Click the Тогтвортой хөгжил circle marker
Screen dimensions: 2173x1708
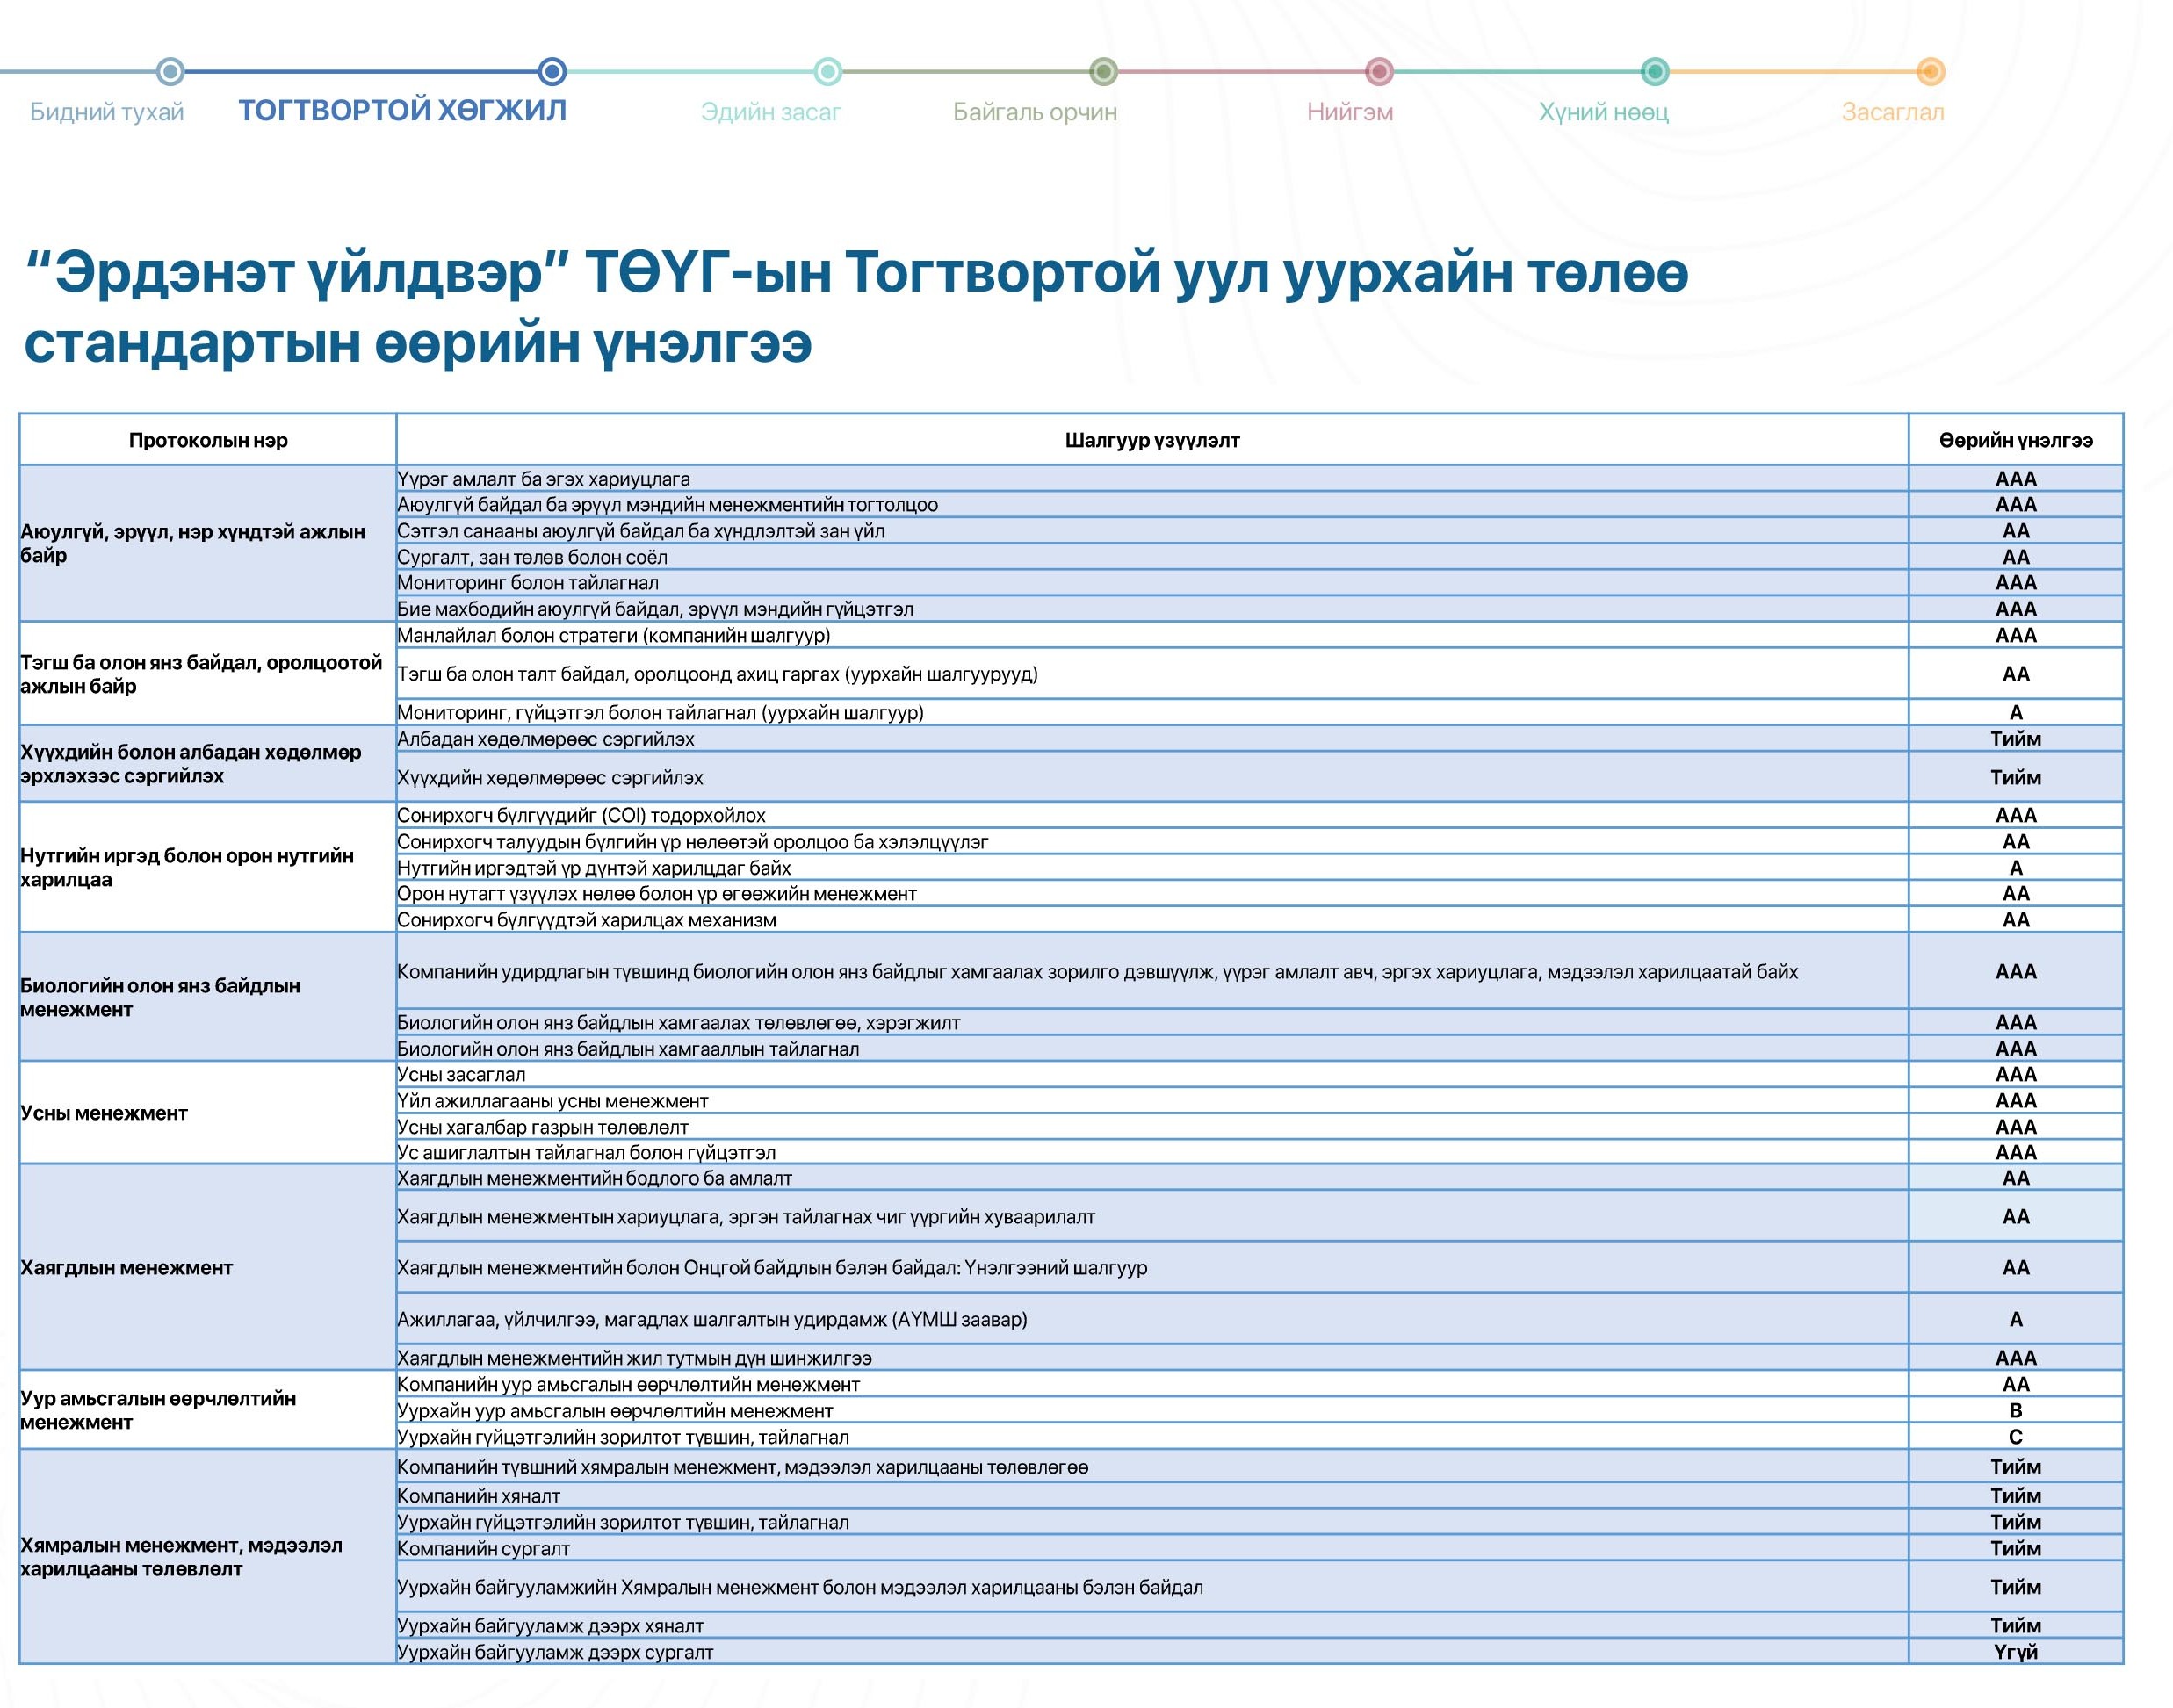click(552, 71)
